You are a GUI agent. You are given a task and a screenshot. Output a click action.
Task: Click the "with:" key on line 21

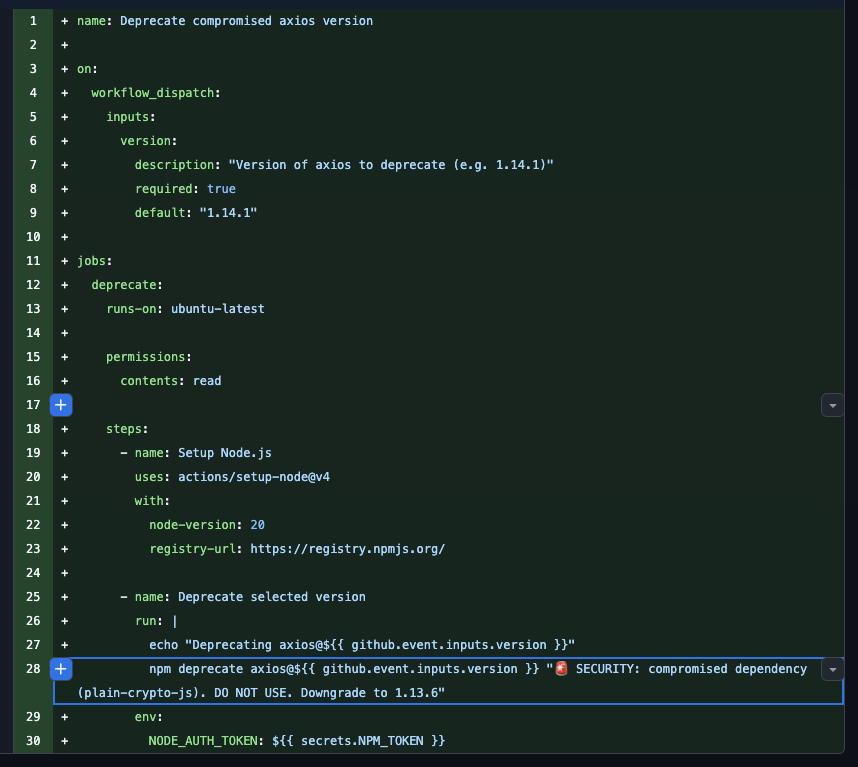pyautogui.click(x=152, y=501)
